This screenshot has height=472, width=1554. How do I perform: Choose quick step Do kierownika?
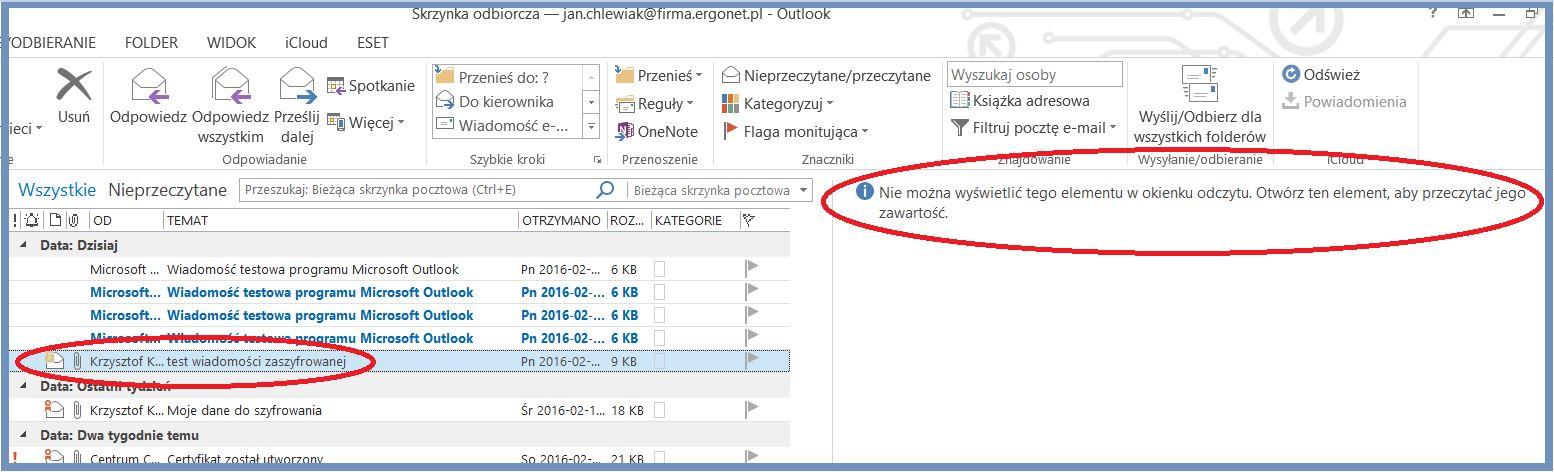click(x=505, y=102)
